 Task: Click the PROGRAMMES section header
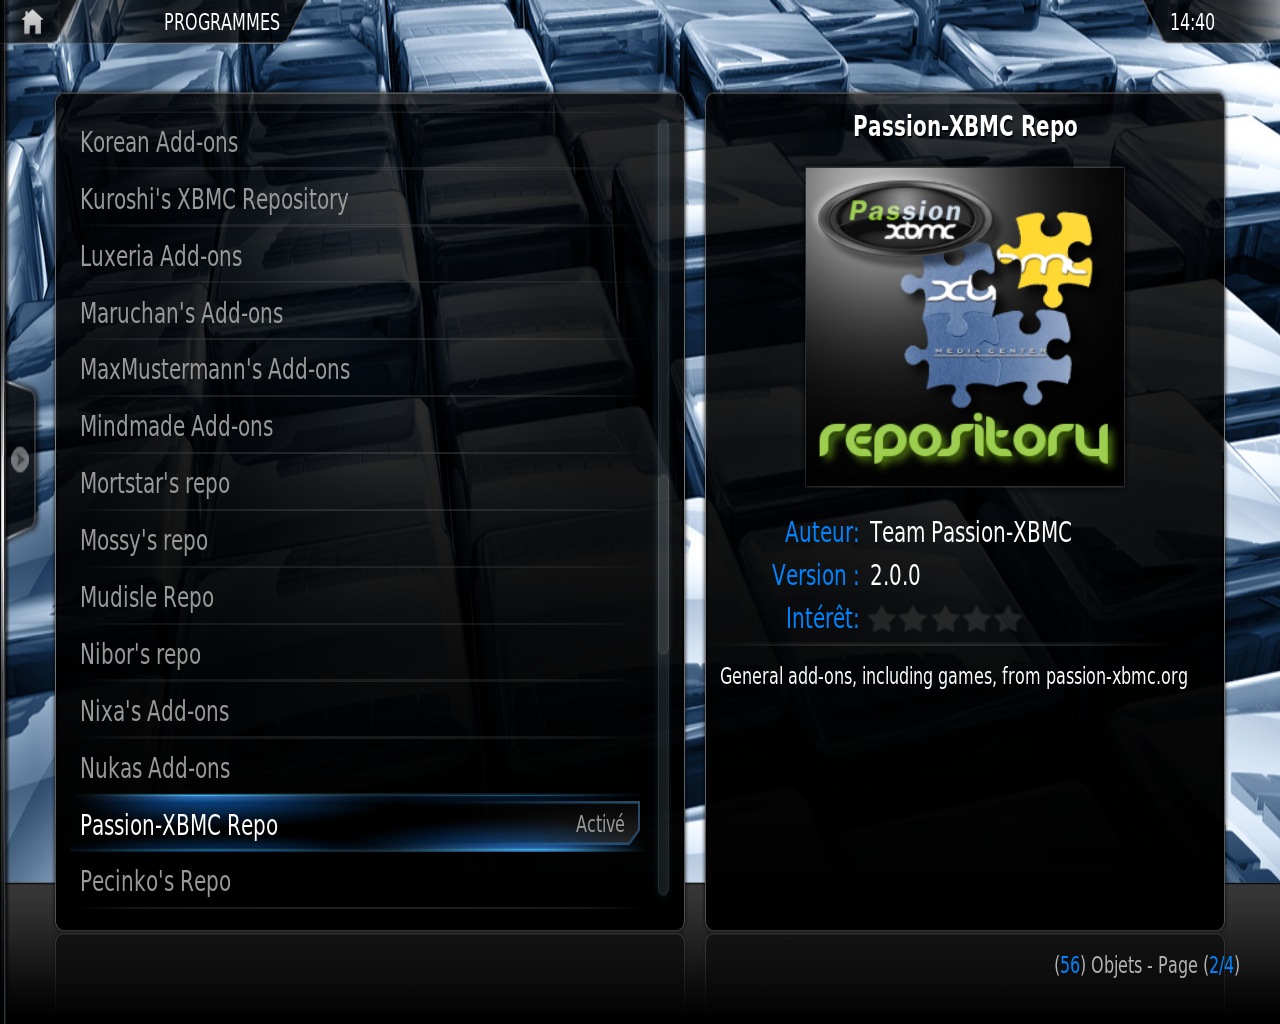[222, 22]
